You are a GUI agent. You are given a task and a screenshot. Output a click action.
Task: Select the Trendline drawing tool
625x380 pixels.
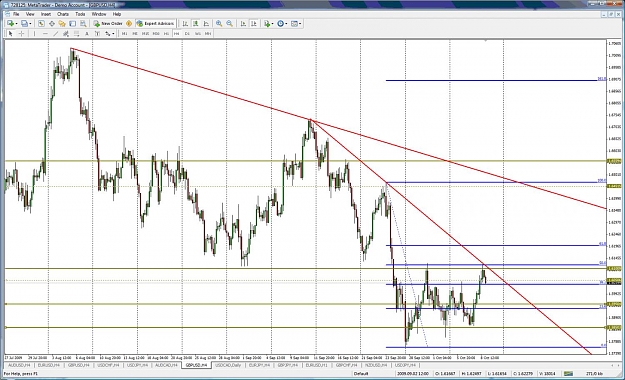point(55,33)
